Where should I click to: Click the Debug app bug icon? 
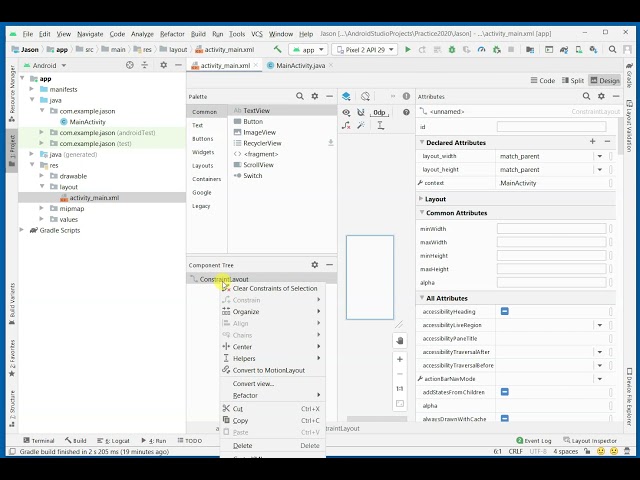click(452, 49)
